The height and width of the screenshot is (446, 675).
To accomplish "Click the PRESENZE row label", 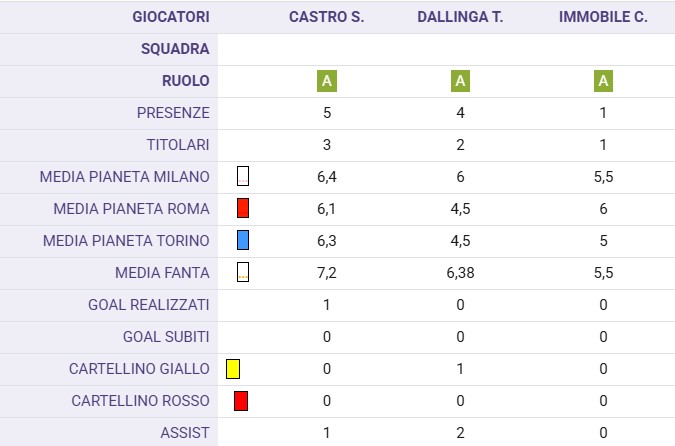I will (x=173, y=113).
